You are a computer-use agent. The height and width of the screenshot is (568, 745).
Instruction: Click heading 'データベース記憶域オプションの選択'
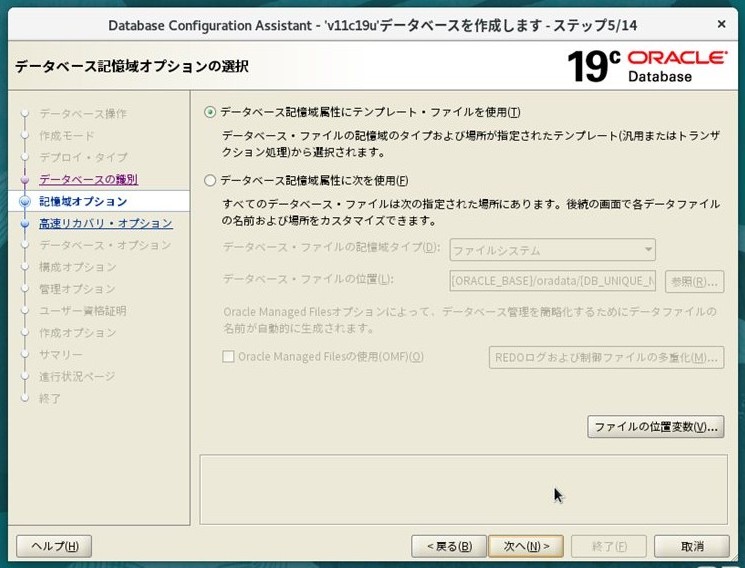132,66
